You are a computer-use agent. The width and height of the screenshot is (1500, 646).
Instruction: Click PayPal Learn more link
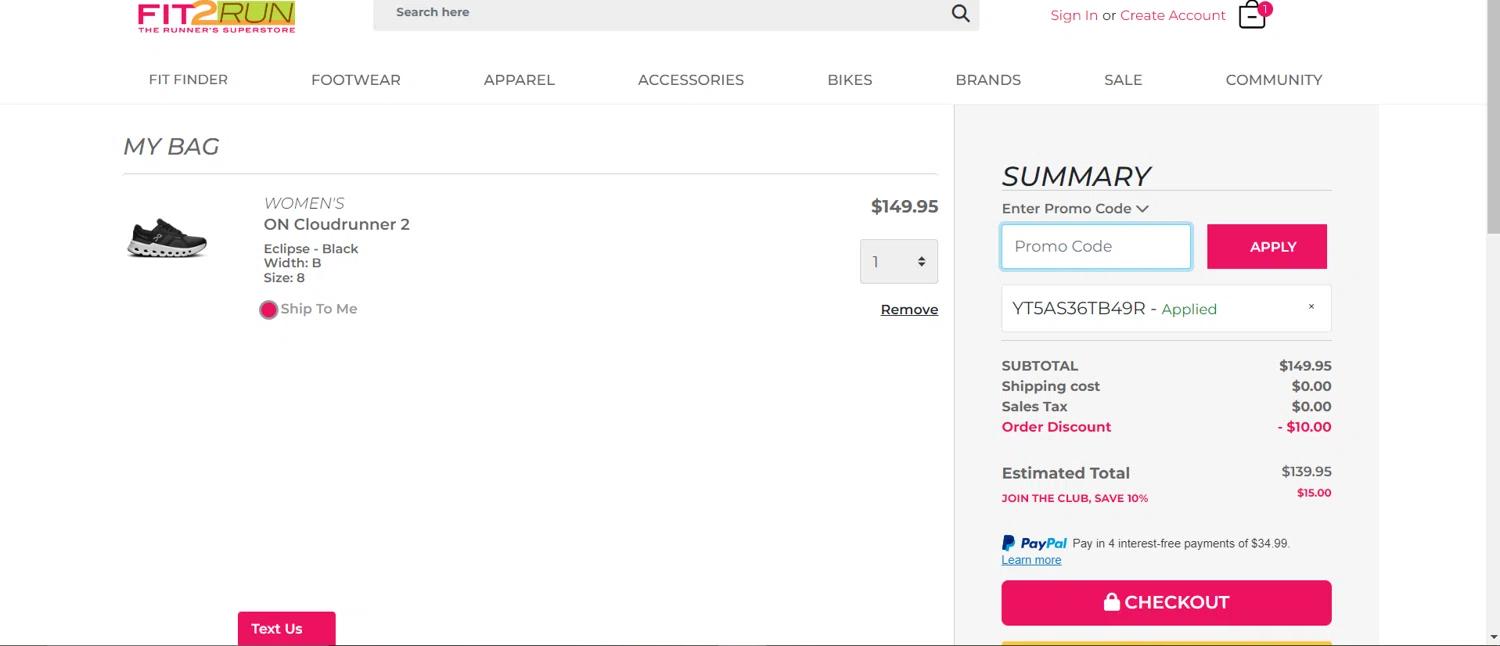point(1031,560)
